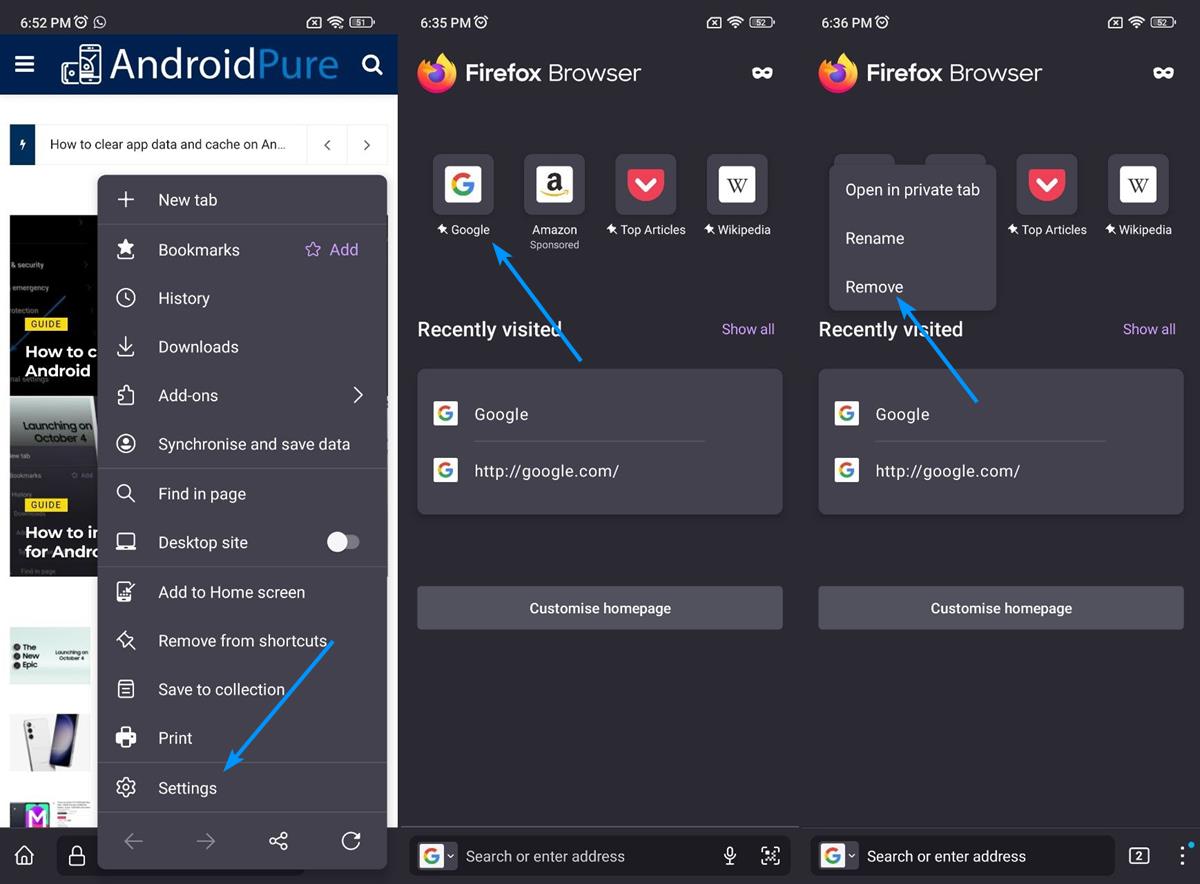Select Settings from the browser menu

[187, 788]
